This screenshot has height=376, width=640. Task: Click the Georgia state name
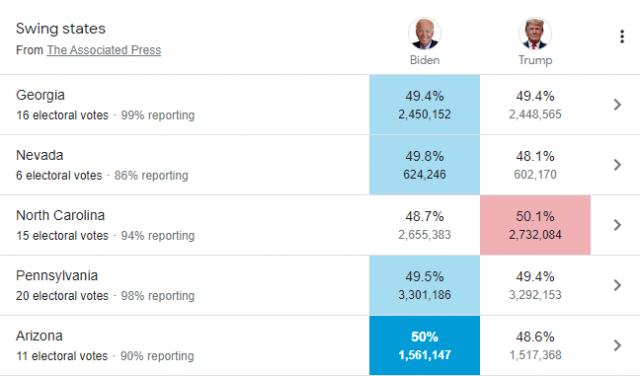(x=40, y=96)
